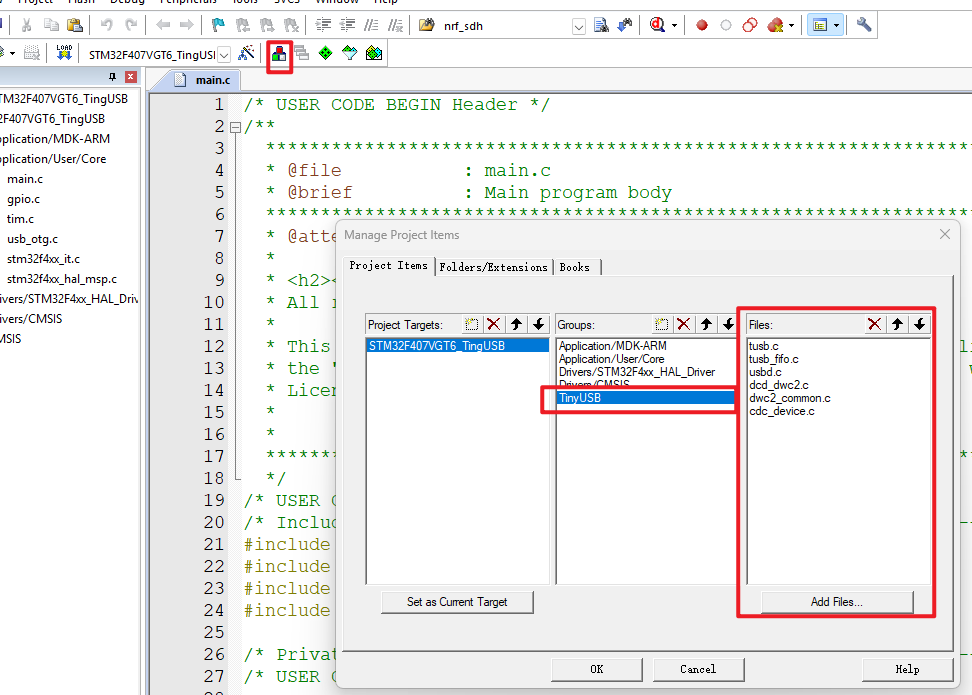Select usb_otg.c in the project tree

32,239
